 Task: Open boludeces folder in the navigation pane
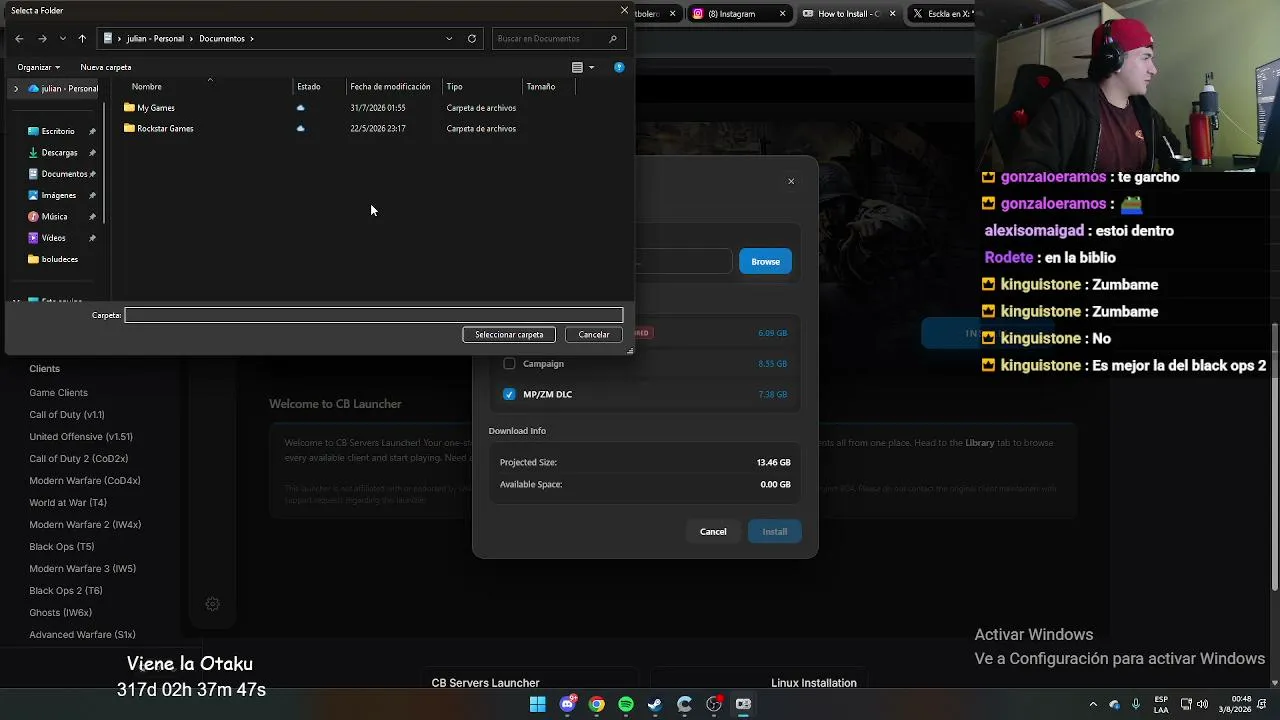coord(59,259)
